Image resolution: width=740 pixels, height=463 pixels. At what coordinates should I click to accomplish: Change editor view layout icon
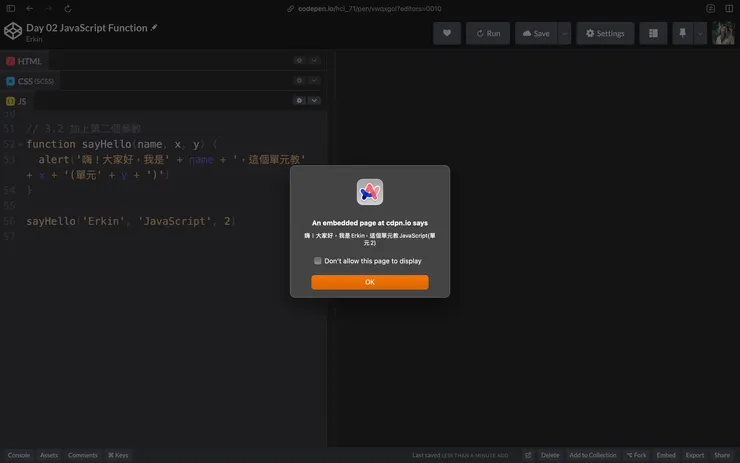point(653,33)
